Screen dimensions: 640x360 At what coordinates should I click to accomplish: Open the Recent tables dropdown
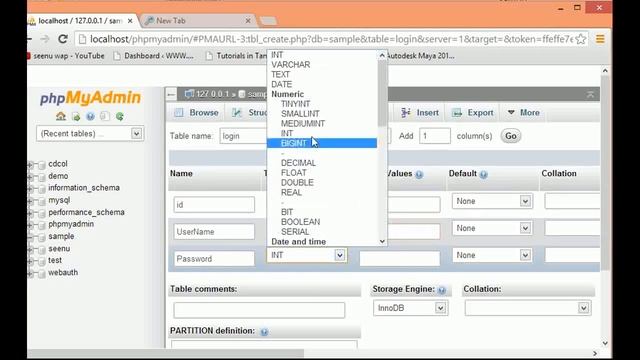point(90,133)
